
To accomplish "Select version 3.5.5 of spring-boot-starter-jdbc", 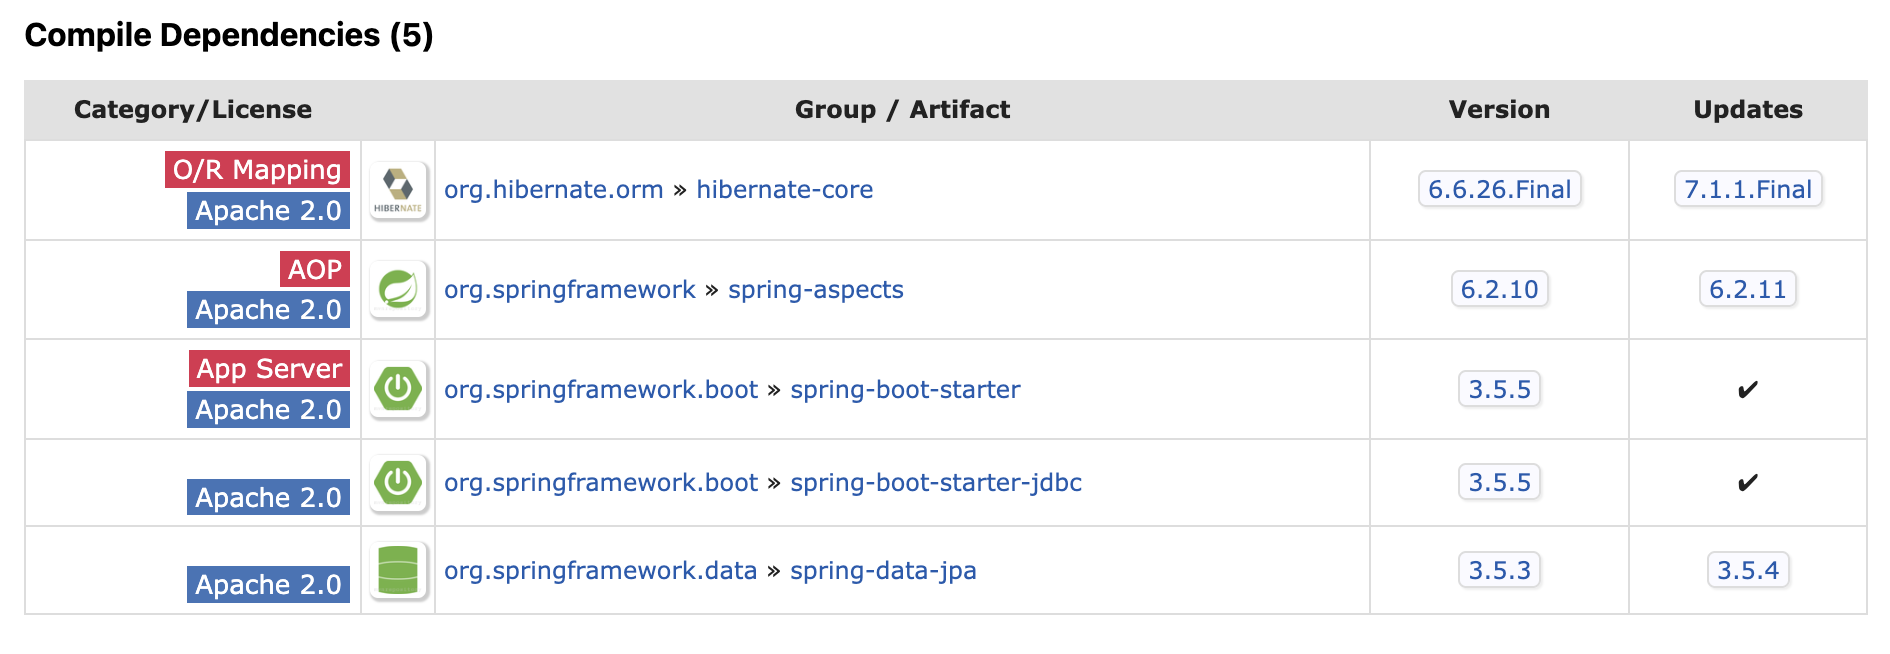I will tap(1499, 482).
